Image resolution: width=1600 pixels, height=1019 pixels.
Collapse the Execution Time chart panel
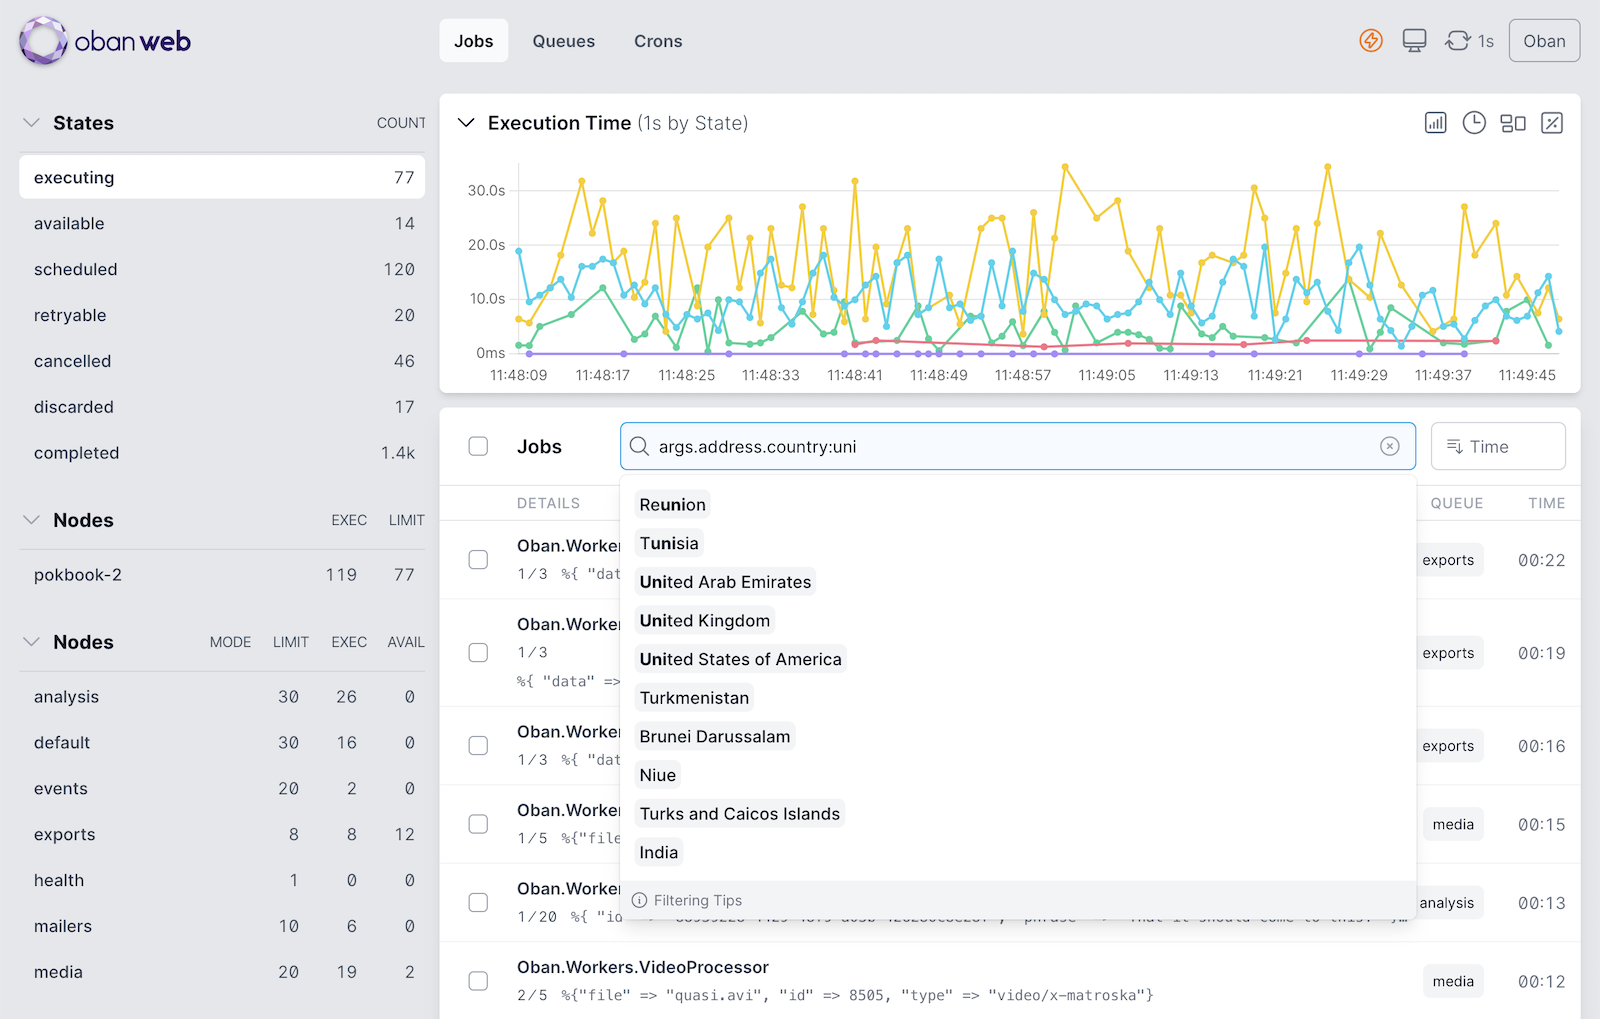point(465,123)
